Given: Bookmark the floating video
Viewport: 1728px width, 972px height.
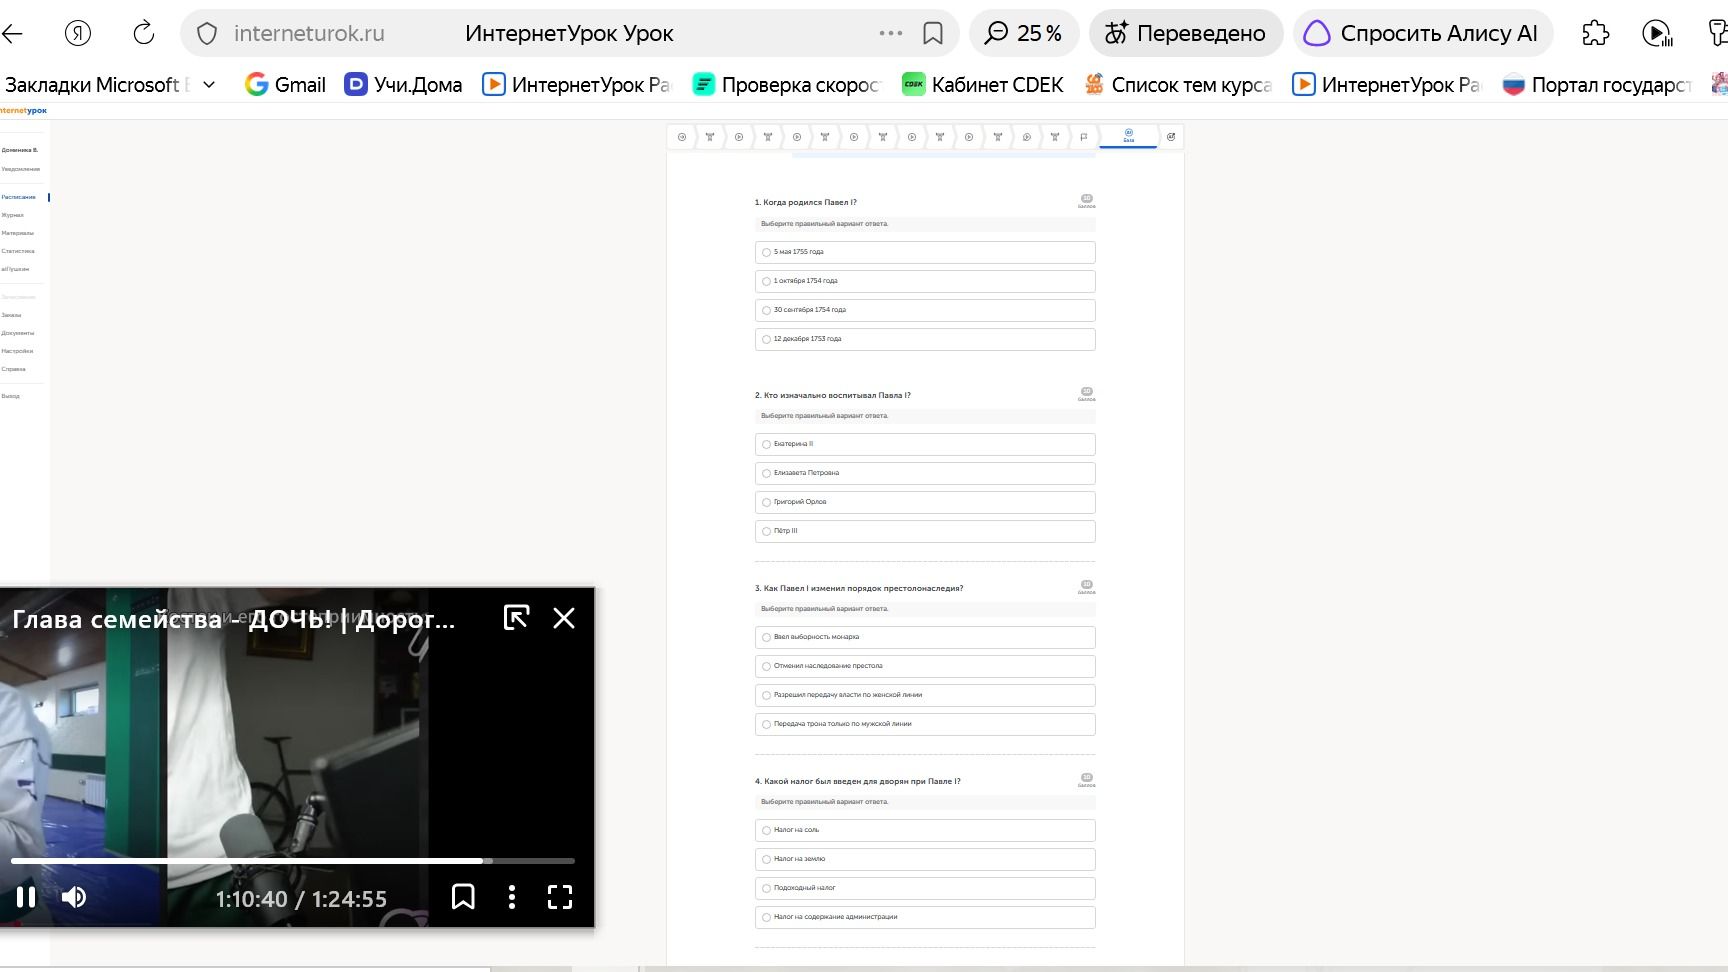Looking at the screenshot, I should click(x=463, y=897).
